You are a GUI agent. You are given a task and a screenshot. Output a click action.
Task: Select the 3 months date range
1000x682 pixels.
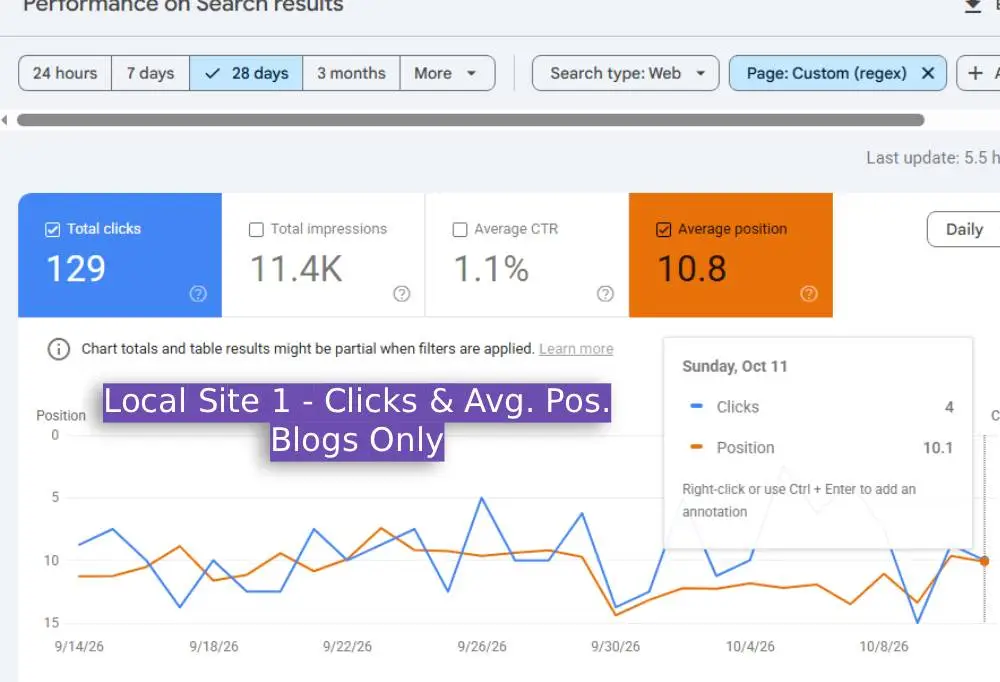(351, 73)
